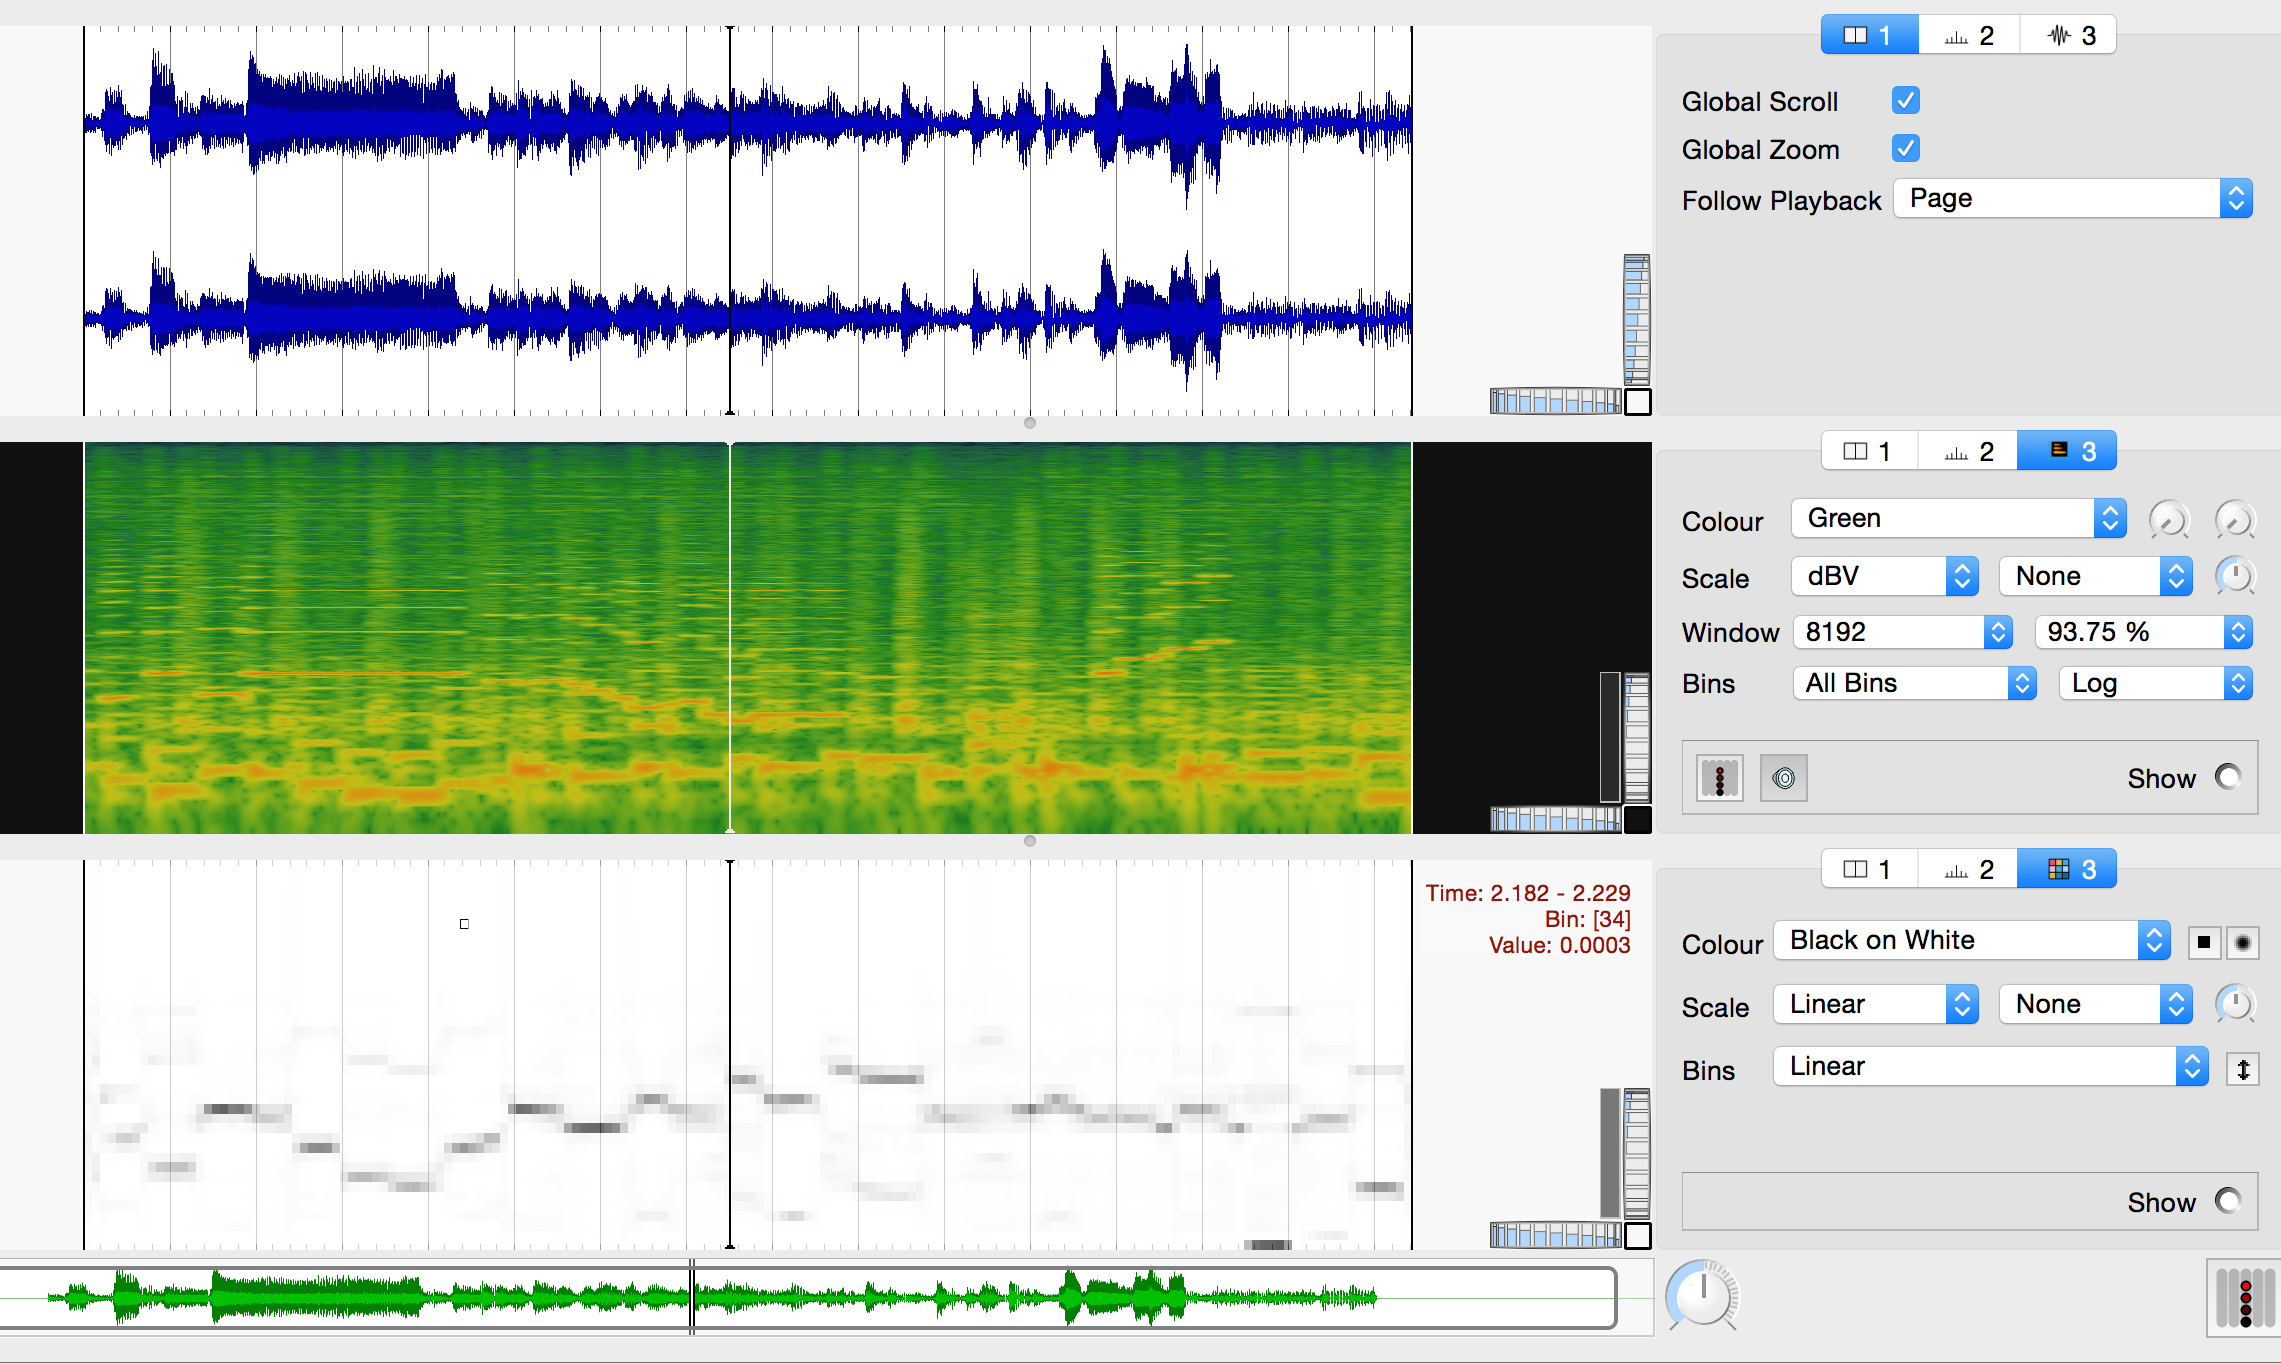Open the dBV scale dropdown
Image resolution: width=2281 pixels, height=1364 pixels.
tap(1884, 576)
